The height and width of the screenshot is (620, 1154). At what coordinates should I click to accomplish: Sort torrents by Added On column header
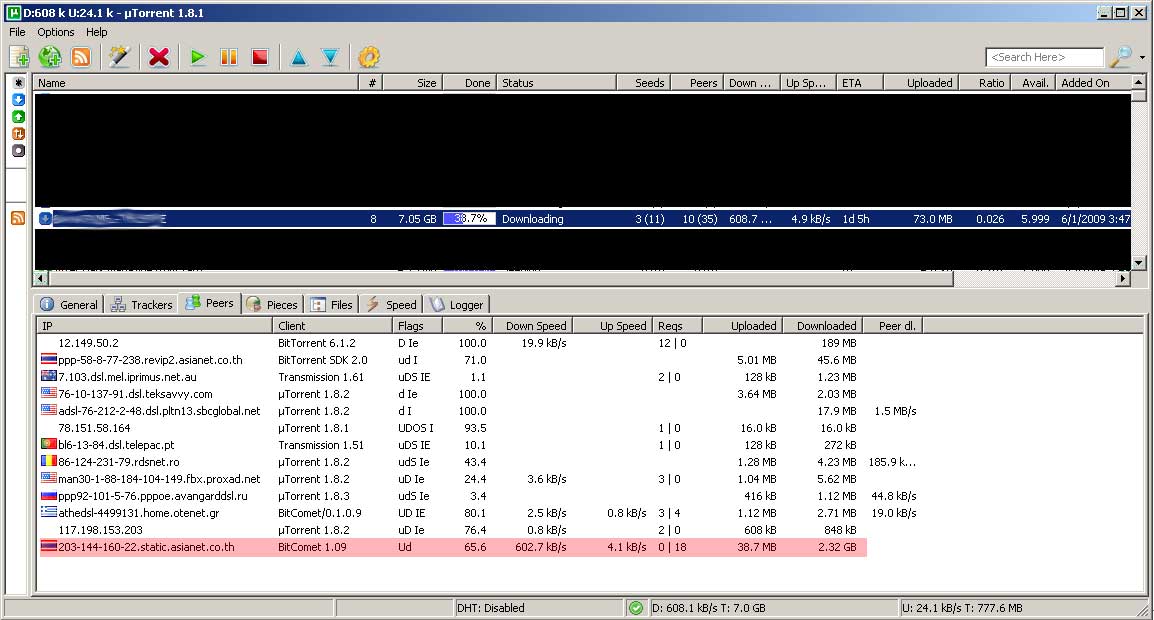(1093, 82)
